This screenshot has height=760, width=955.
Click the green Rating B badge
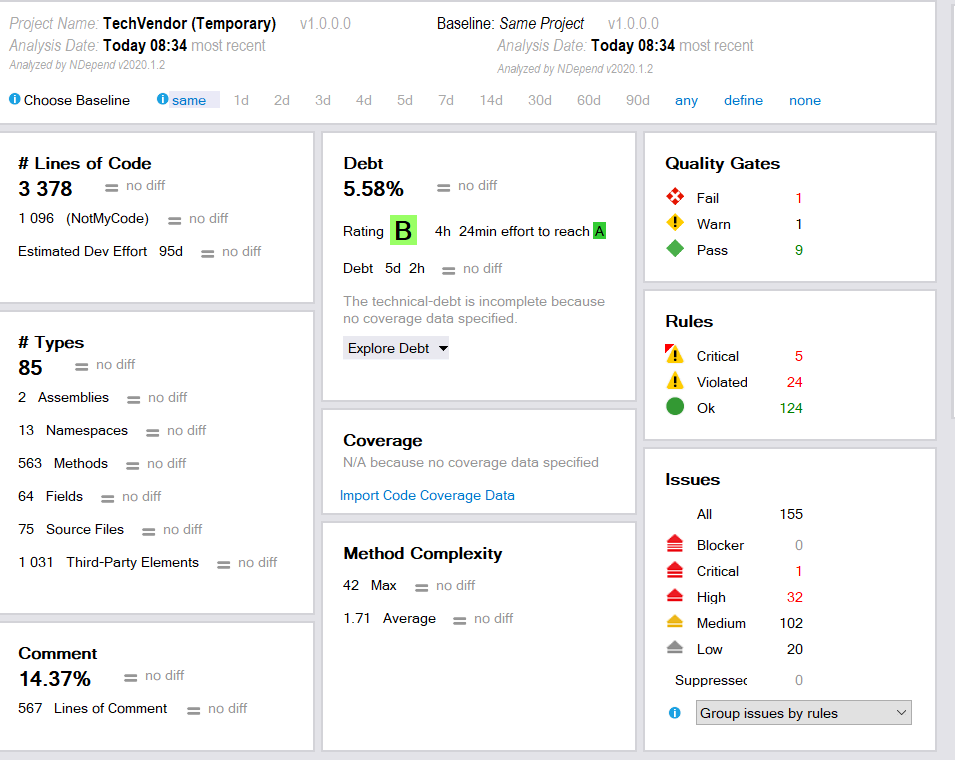point(403,230)
